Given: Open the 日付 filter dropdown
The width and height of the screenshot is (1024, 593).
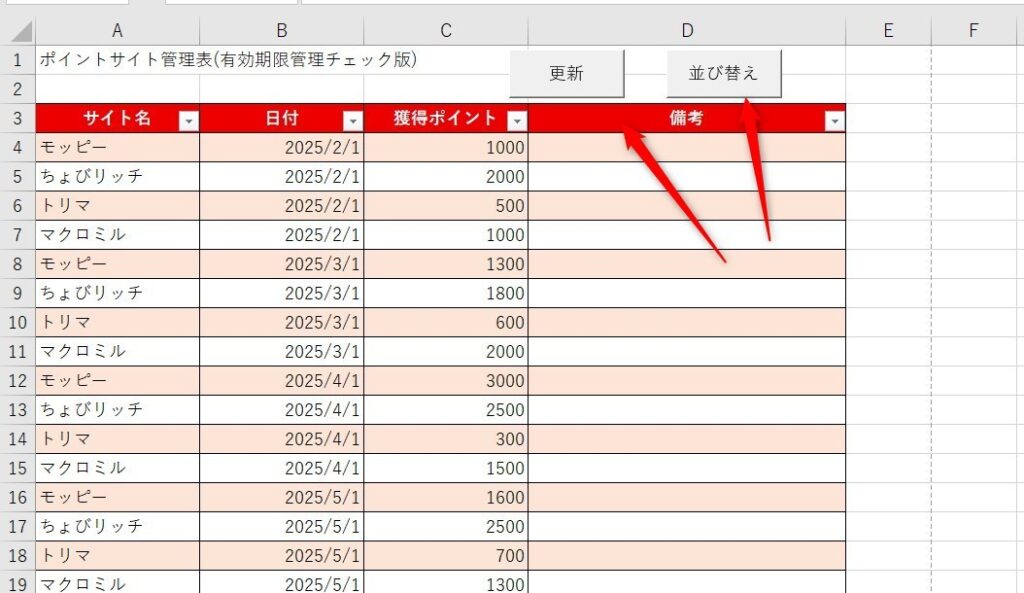Looking at the screenshot, I should pyautogui.click(x=353, y=121).
